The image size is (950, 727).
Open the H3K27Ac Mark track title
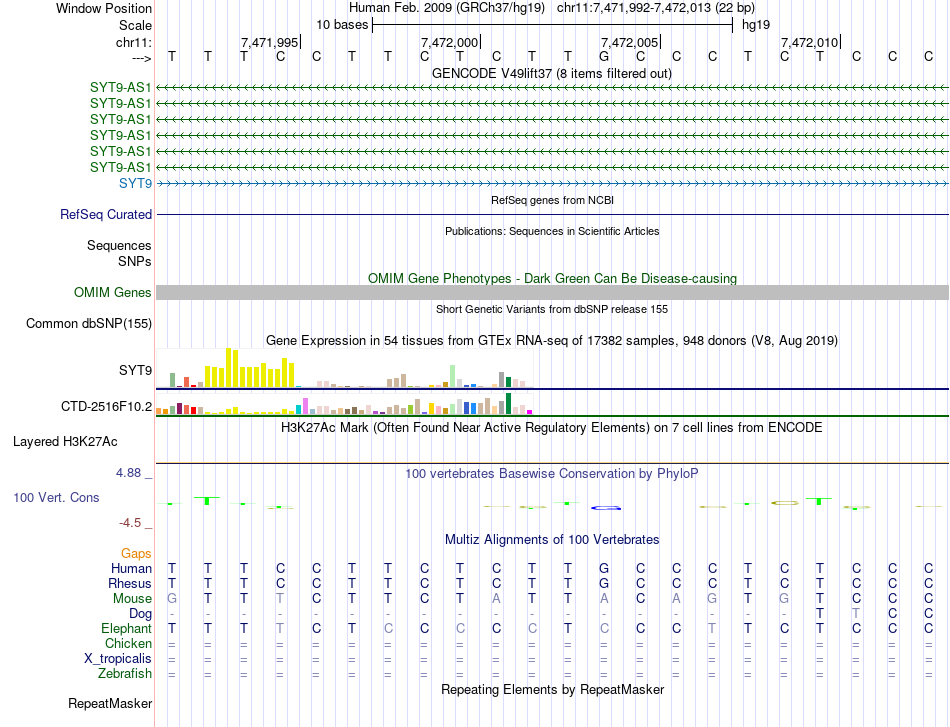552,428
